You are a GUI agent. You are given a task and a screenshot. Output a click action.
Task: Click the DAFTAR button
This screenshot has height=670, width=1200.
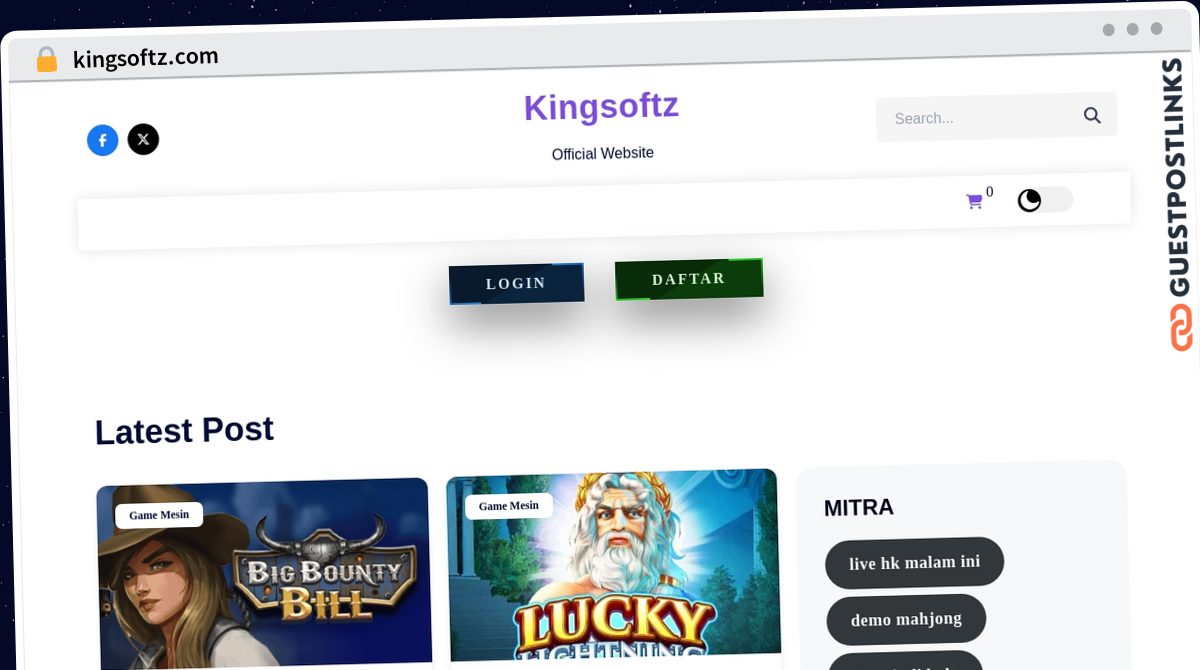(689, 279)
